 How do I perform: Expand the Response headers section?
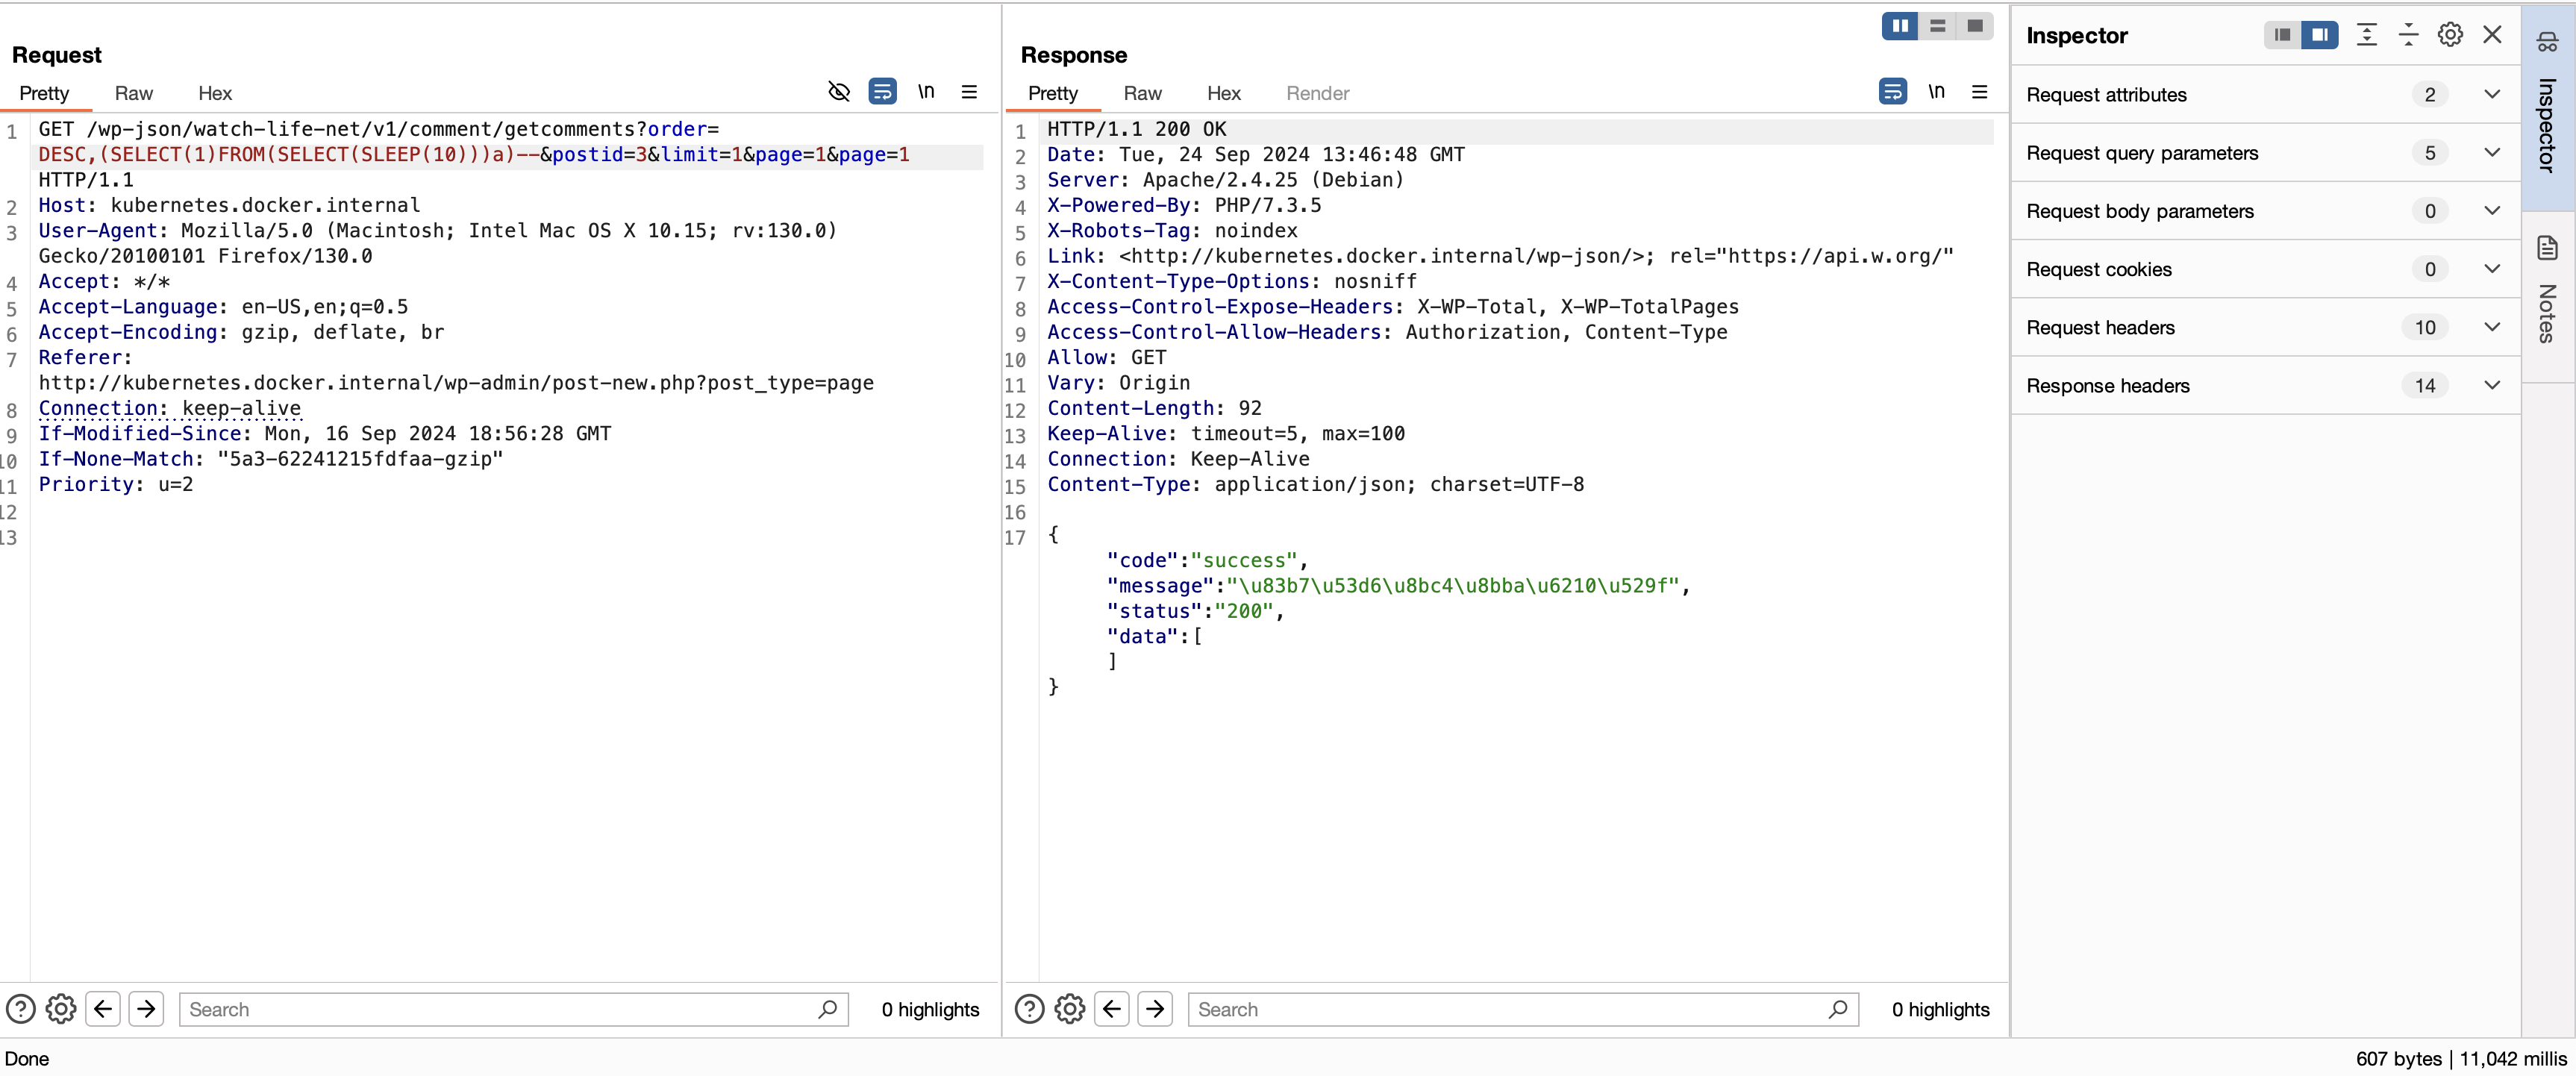pos(2491,386)
